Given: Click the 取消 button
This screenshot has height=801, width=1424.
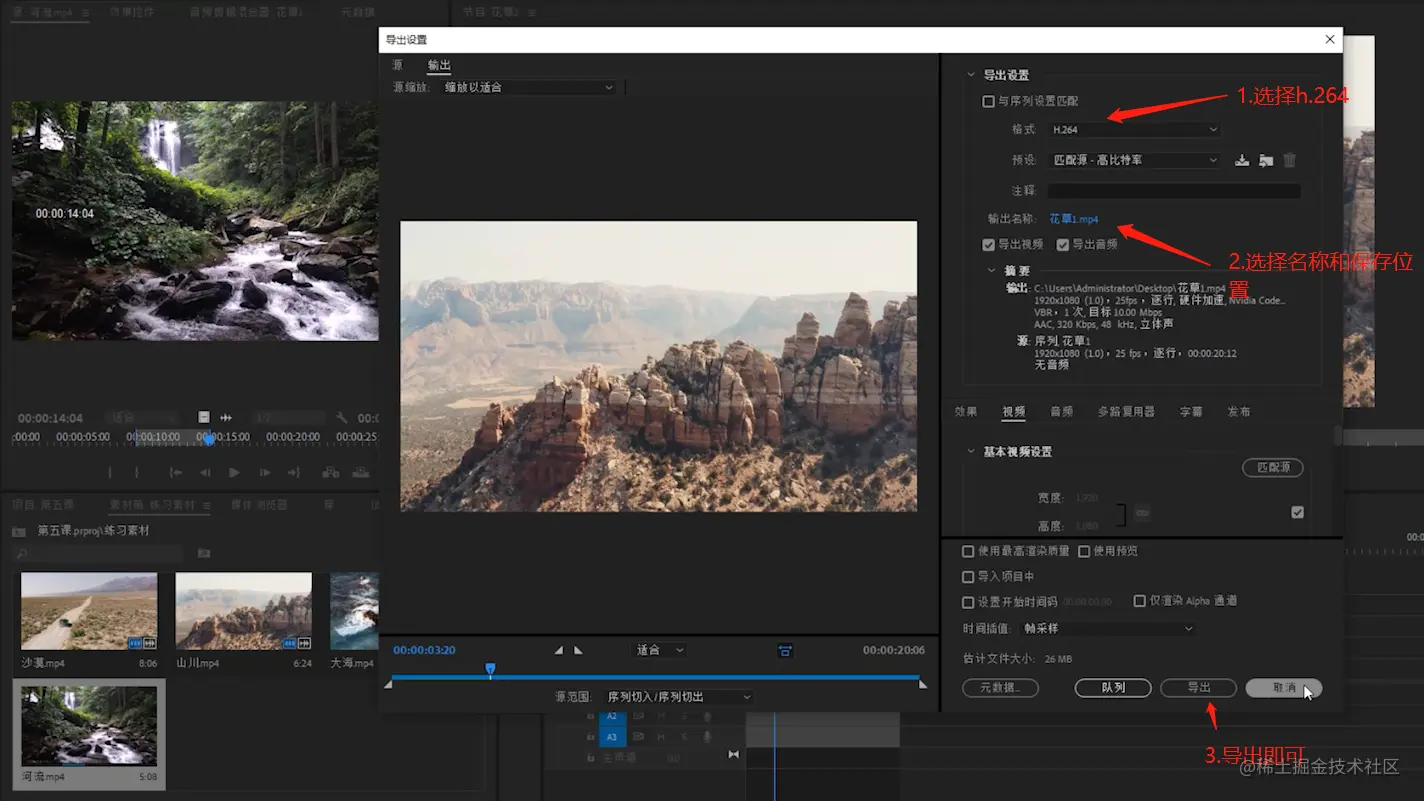Looking at the screenshot, I should 1284,688.
